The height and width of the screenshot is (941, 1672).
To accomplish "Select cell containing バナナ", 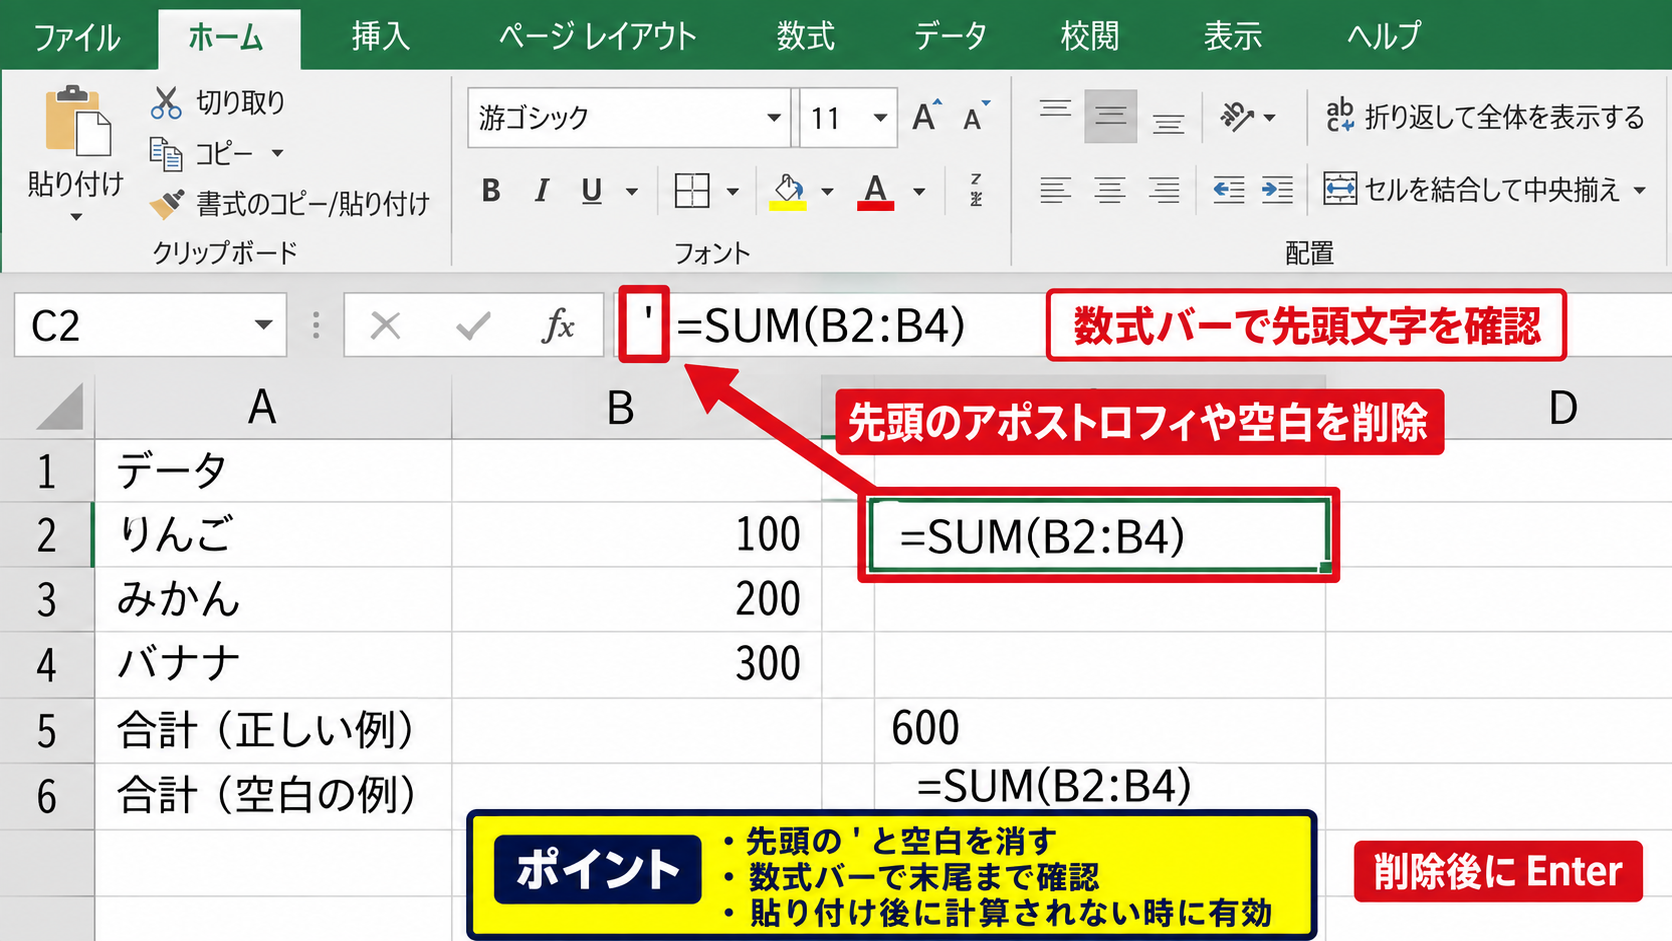I will (273, 664).
